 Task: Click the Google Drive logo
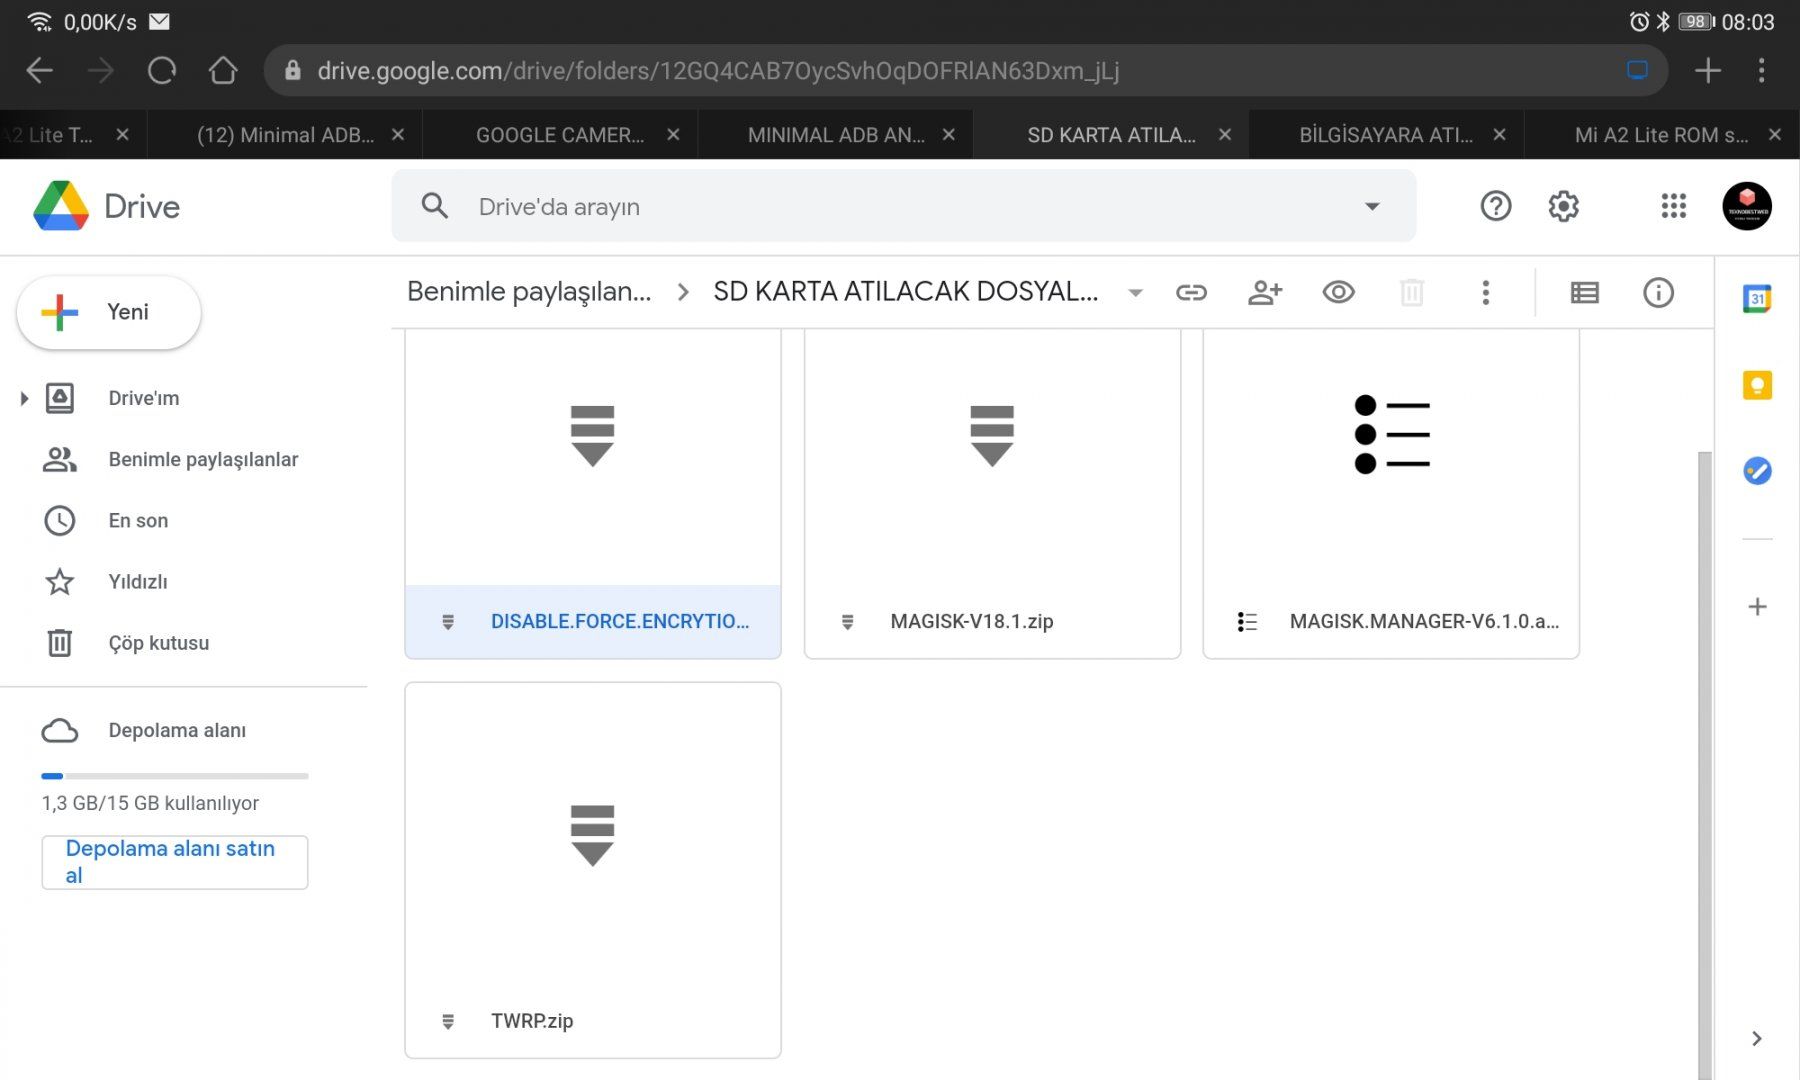[61, 206]
